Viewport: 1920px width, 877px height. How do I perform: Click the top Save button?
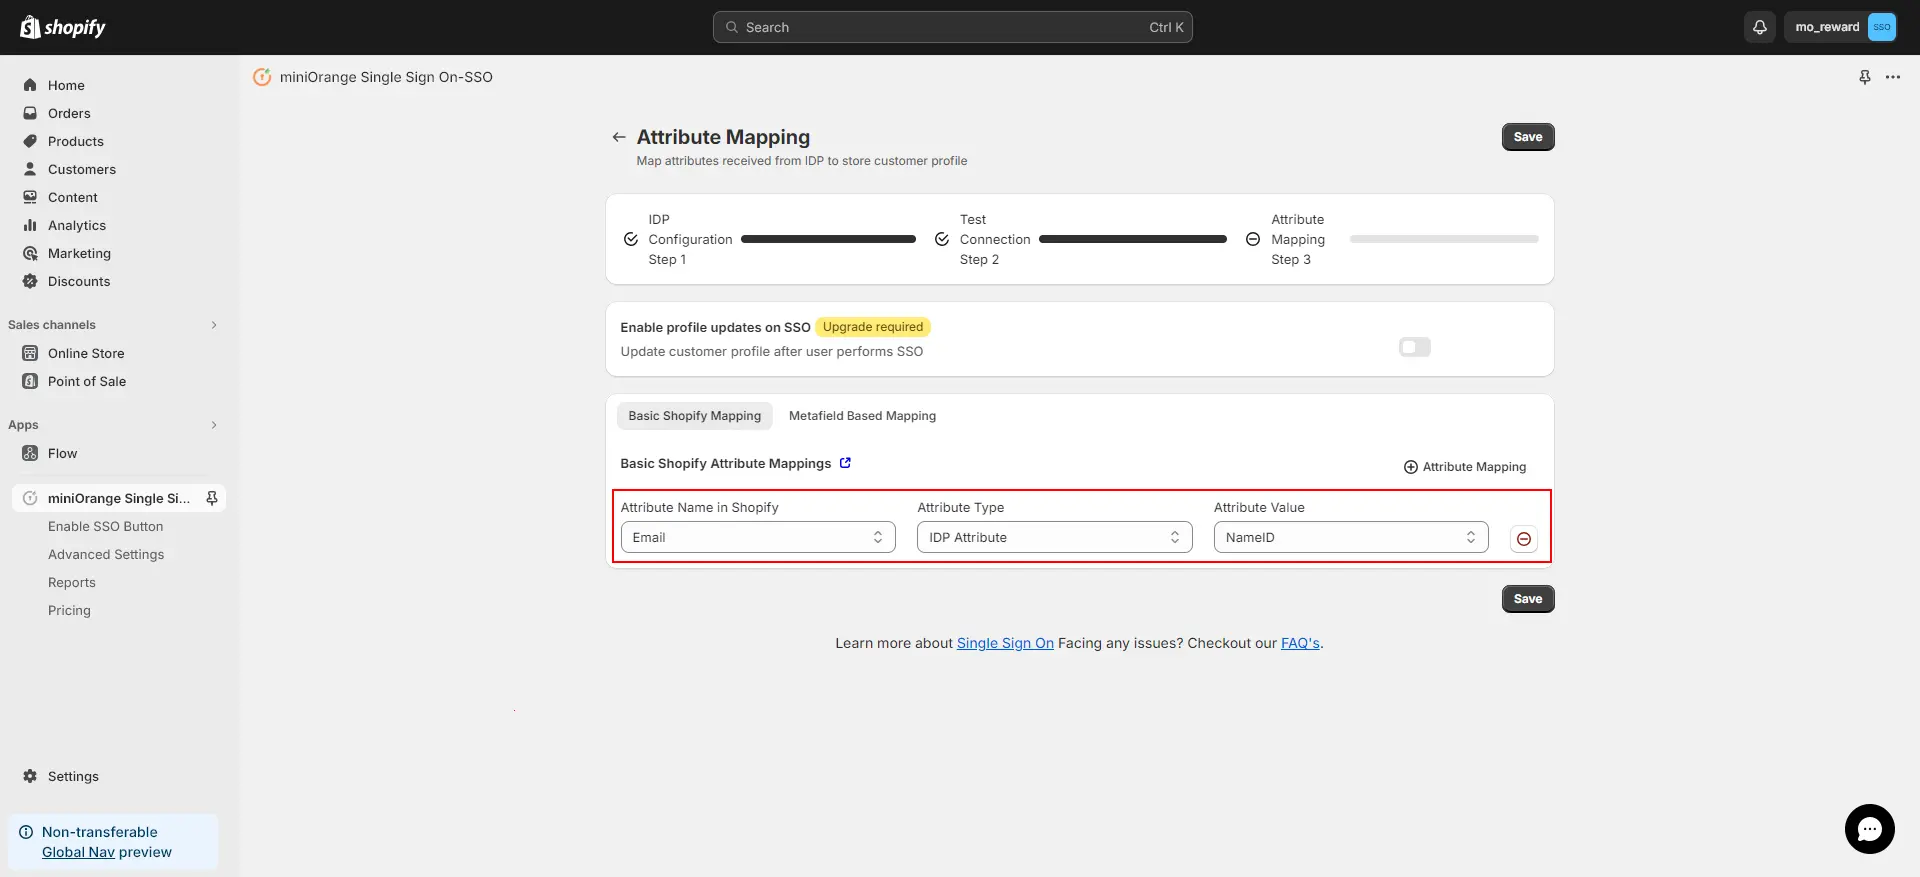1528,137
